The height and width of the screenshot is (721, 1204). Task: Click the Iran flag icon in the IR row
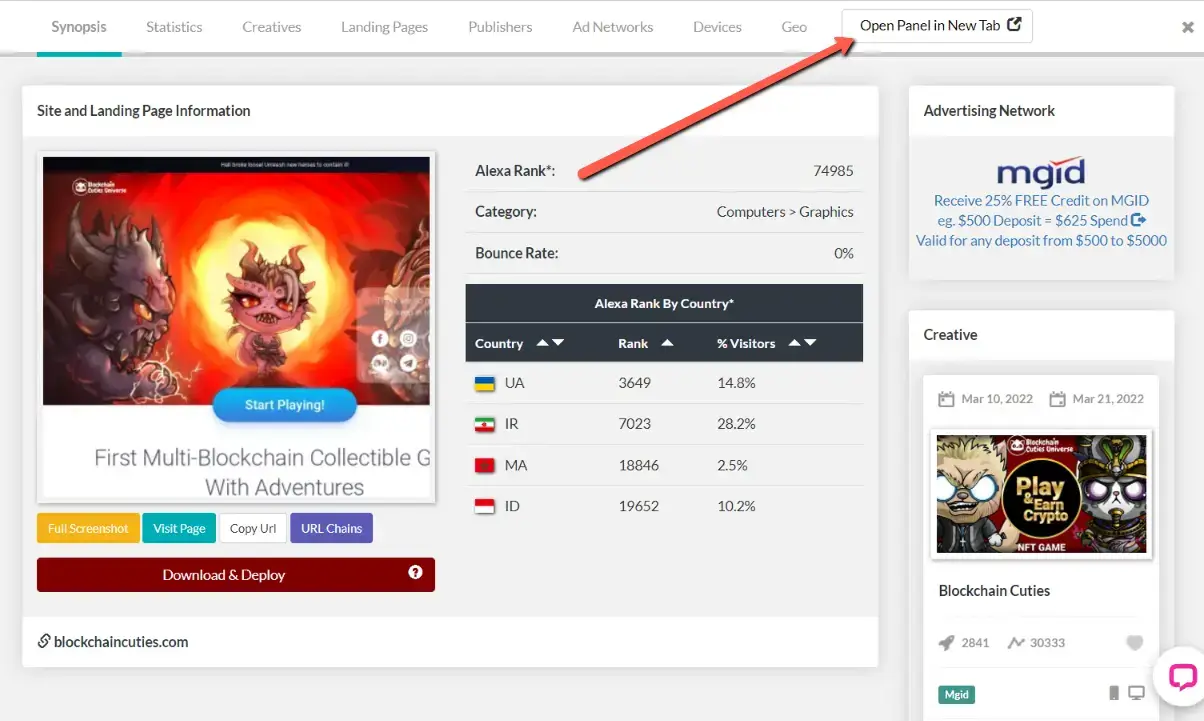(x=484, y=424)
